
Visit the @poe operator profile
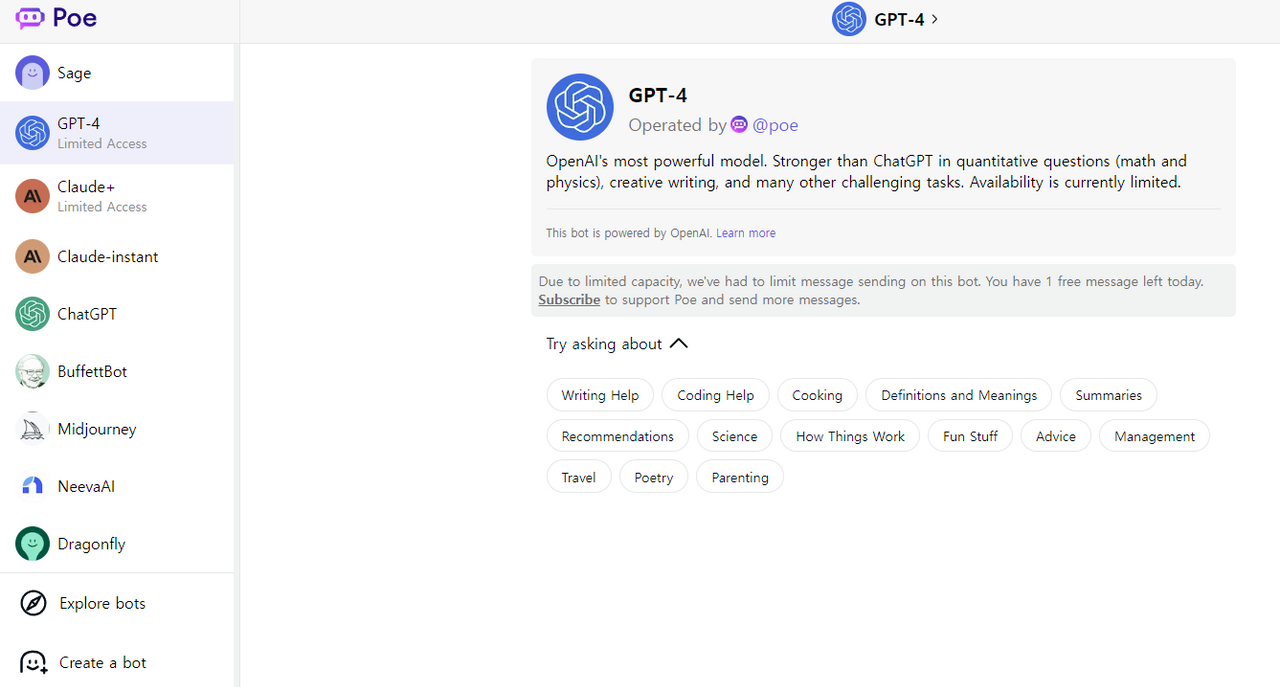tap(774, 125)
